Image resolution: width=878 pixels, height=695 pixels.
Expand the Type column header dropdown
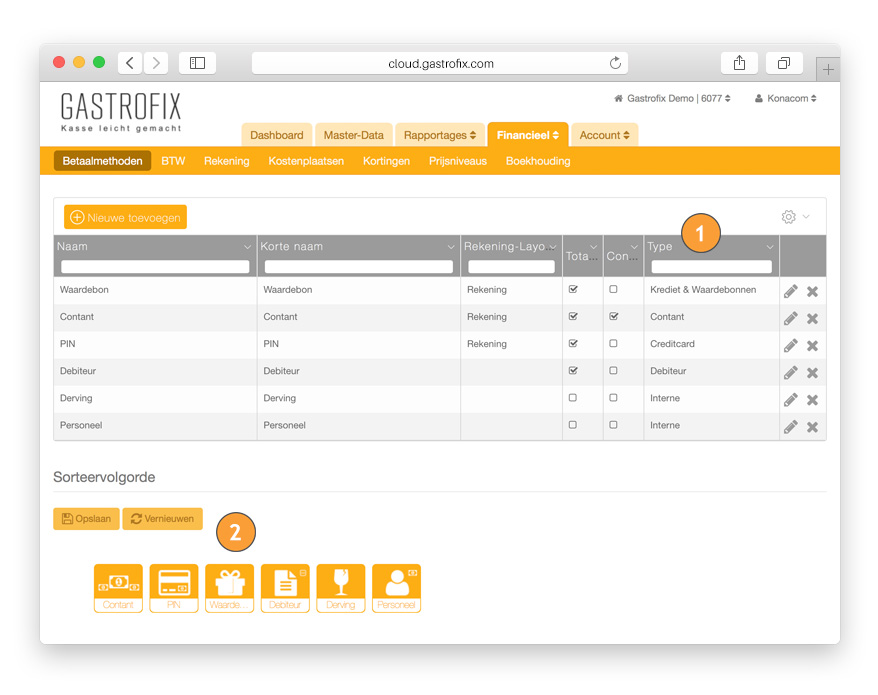point(769,247)
